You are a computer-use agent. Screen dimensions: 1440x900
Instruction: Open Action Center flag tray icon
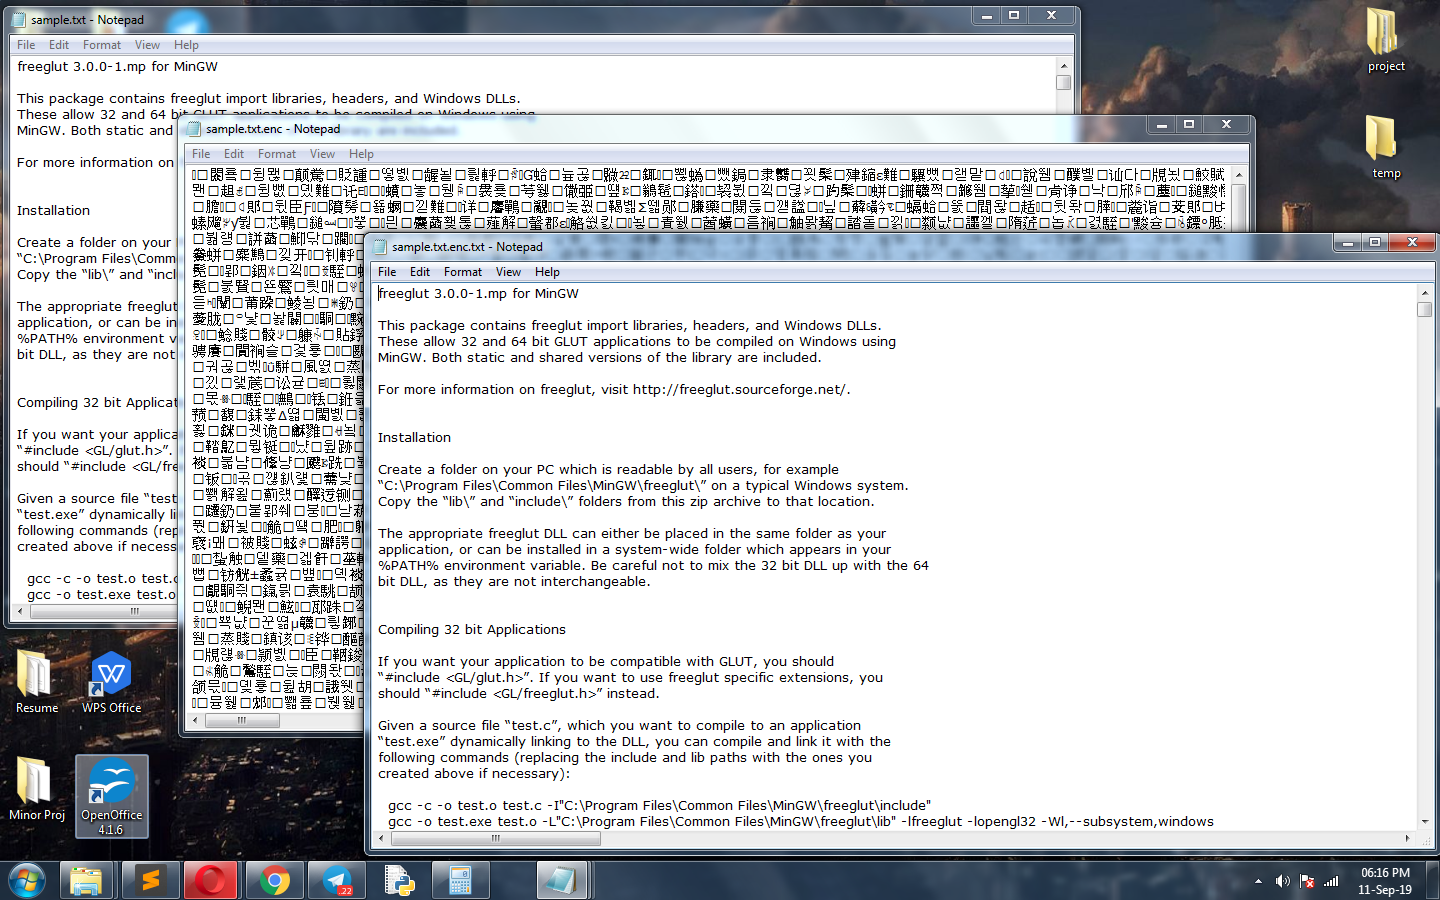[1307, 881]
